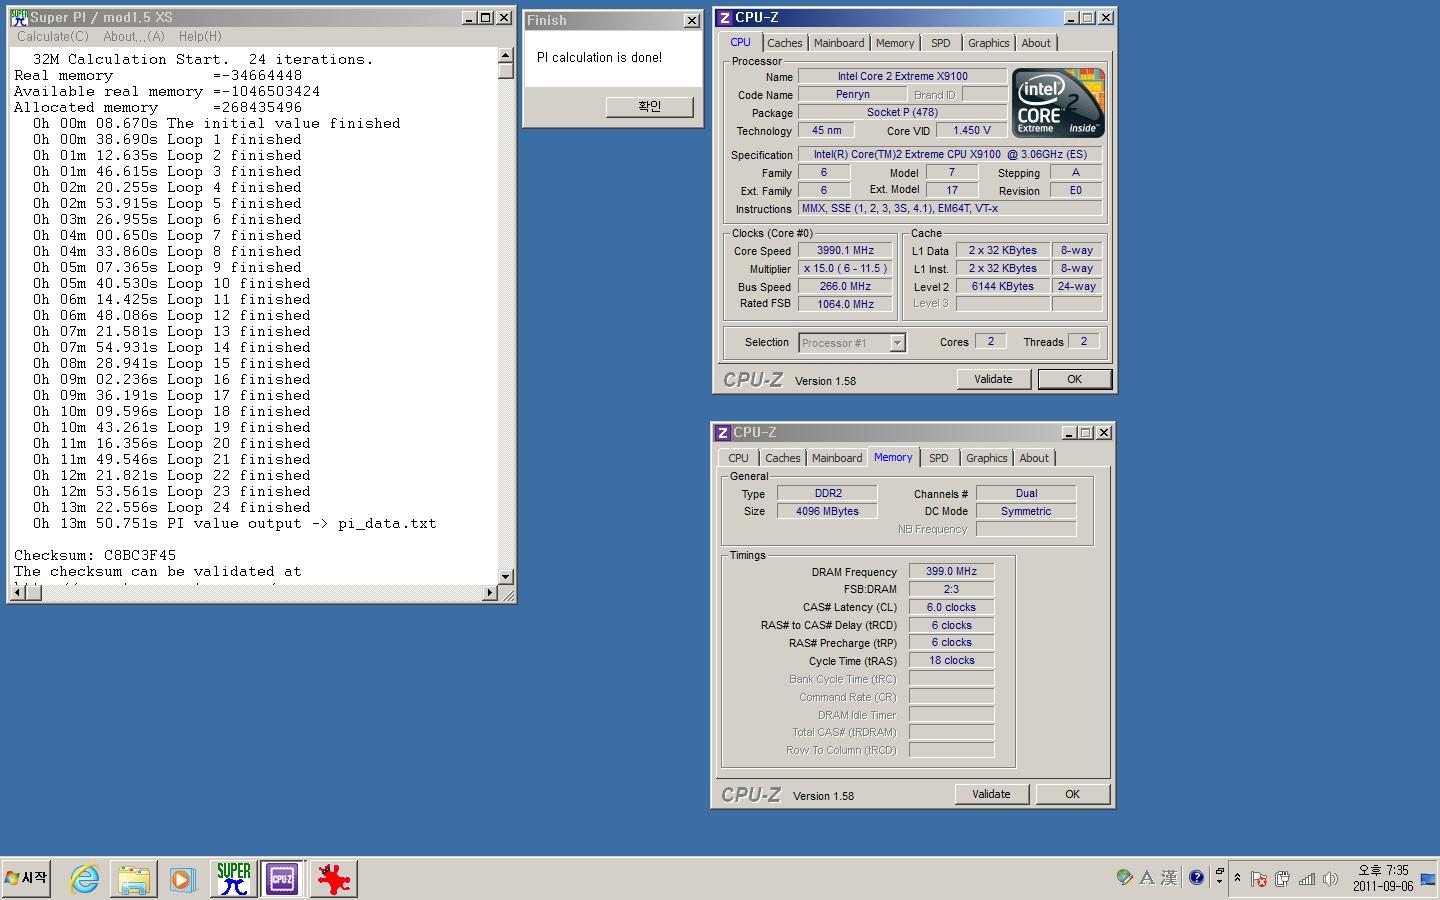Open Memory tab in top CPU-Z window
The image size is (1440, 900).
tap(895, 43)
